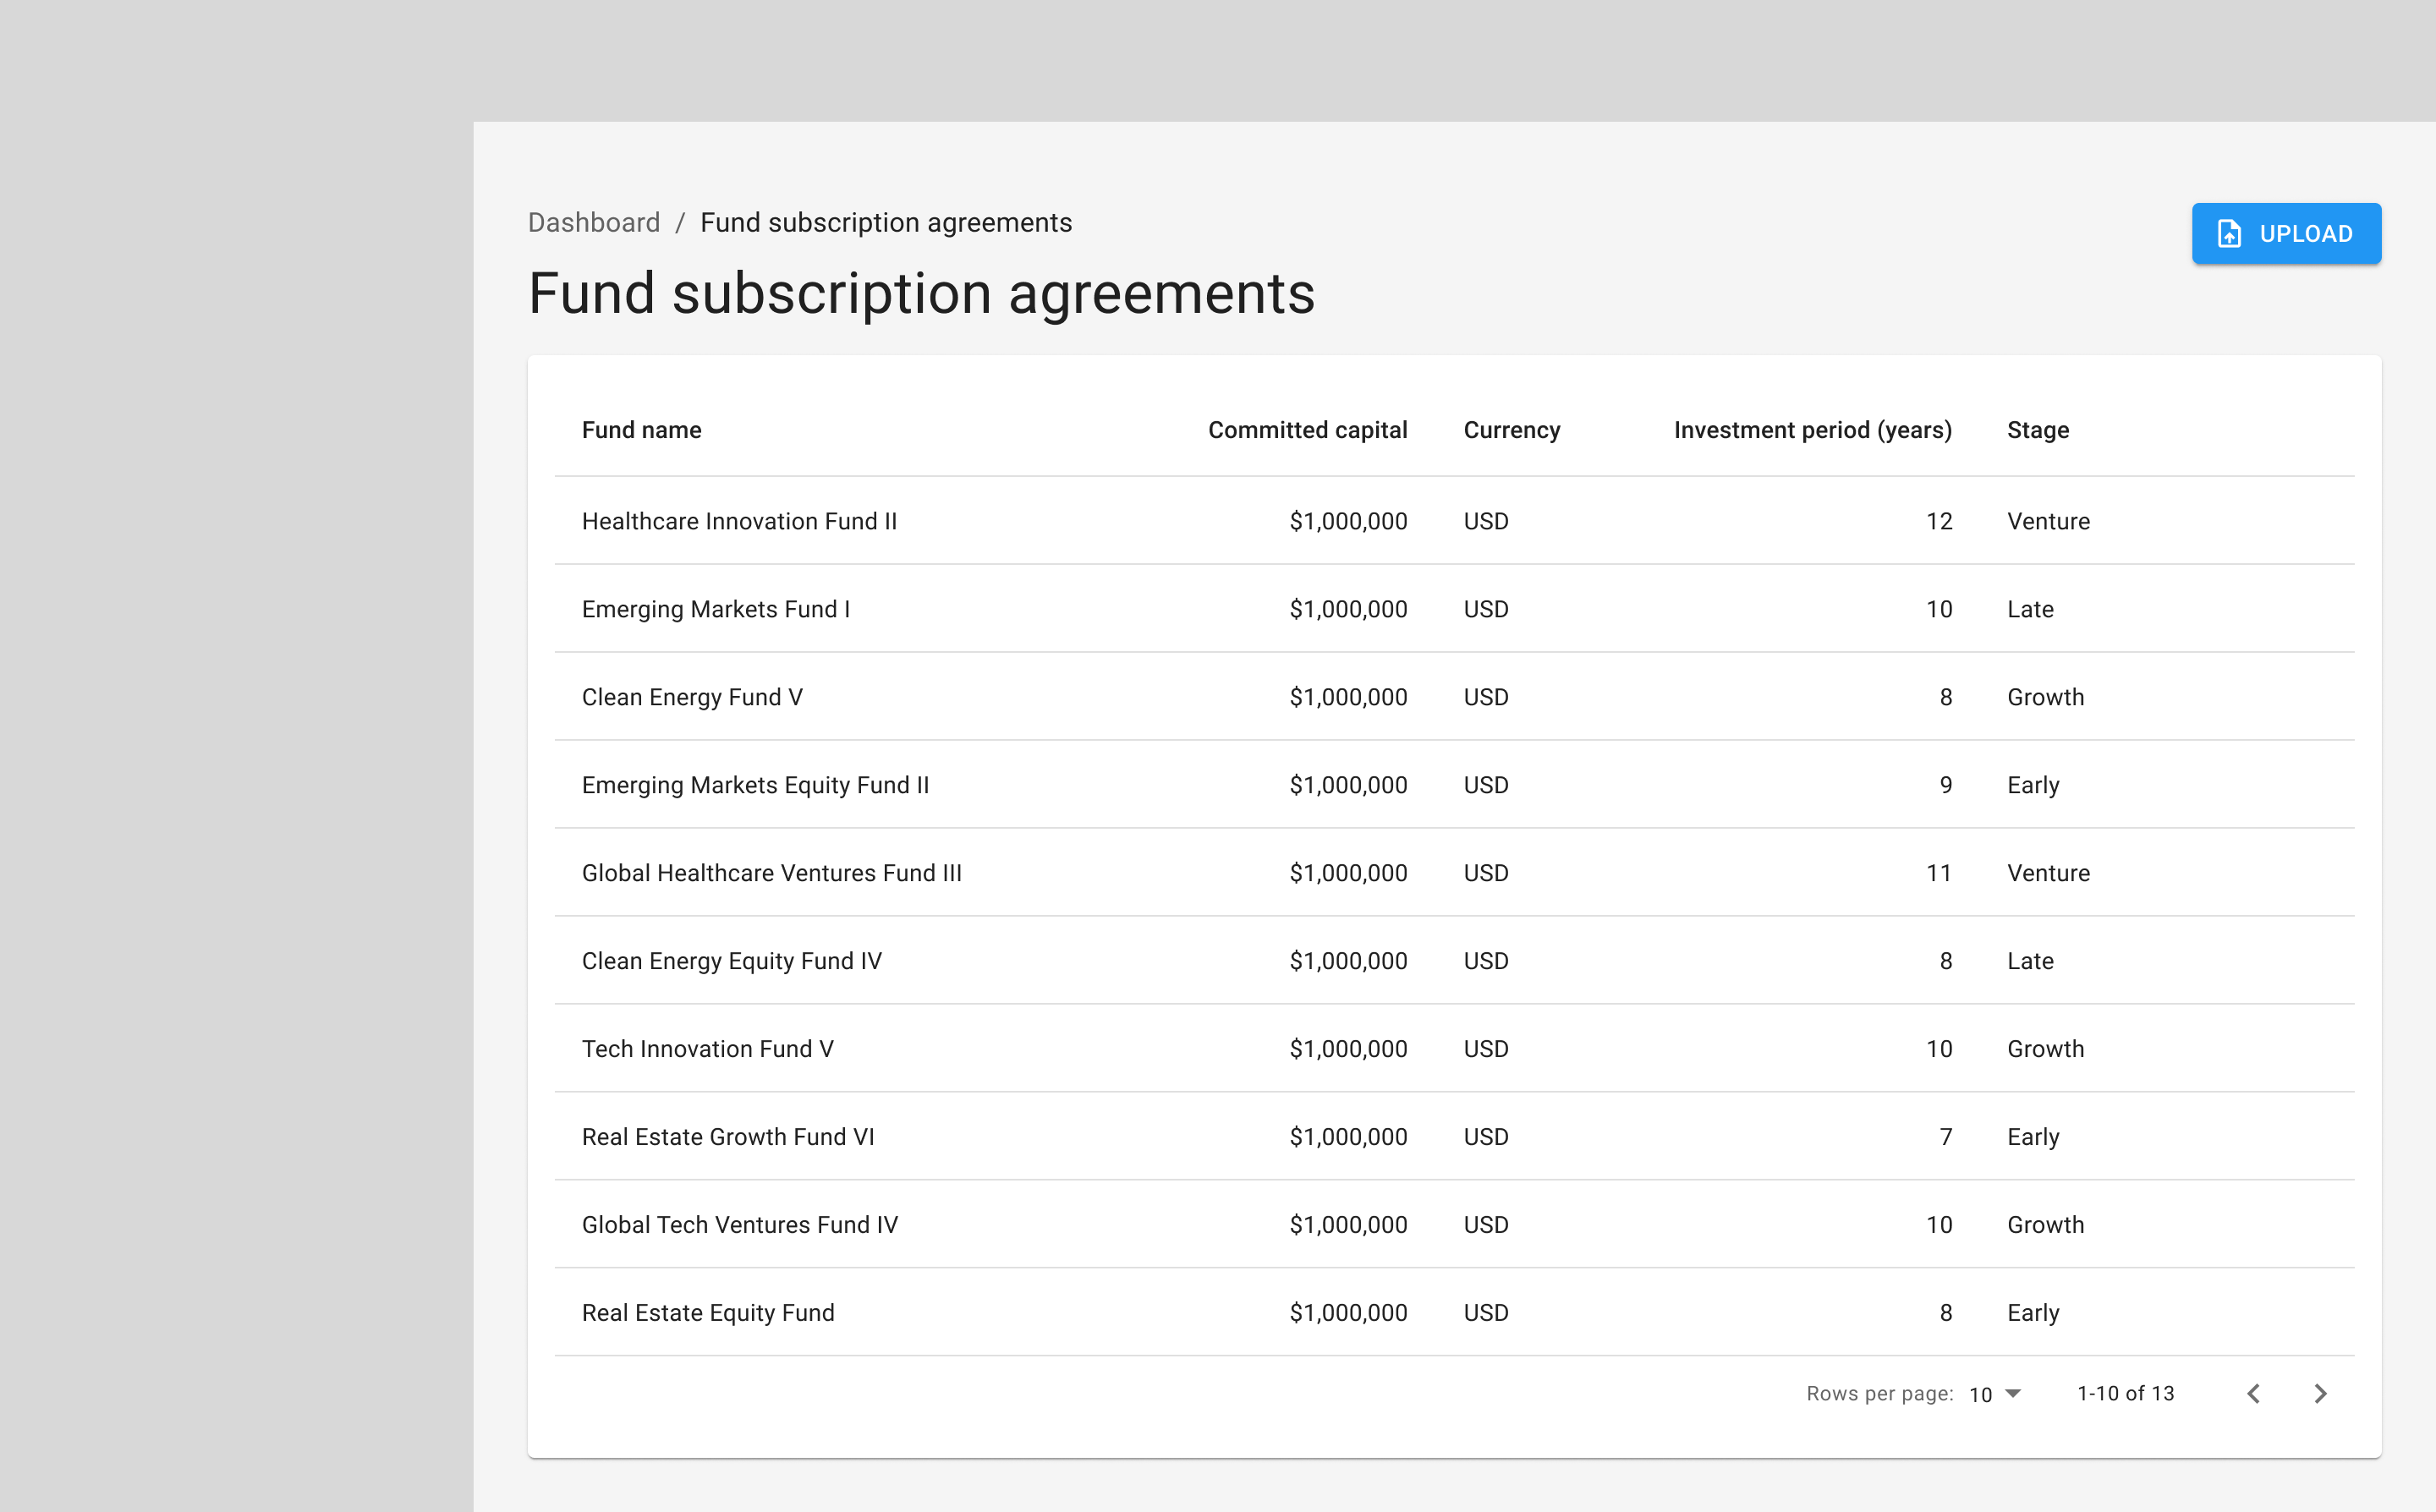Open the rows per page dropdown
Viewport: 2436px width, 1512px height.
[x=1995, y=1394]
